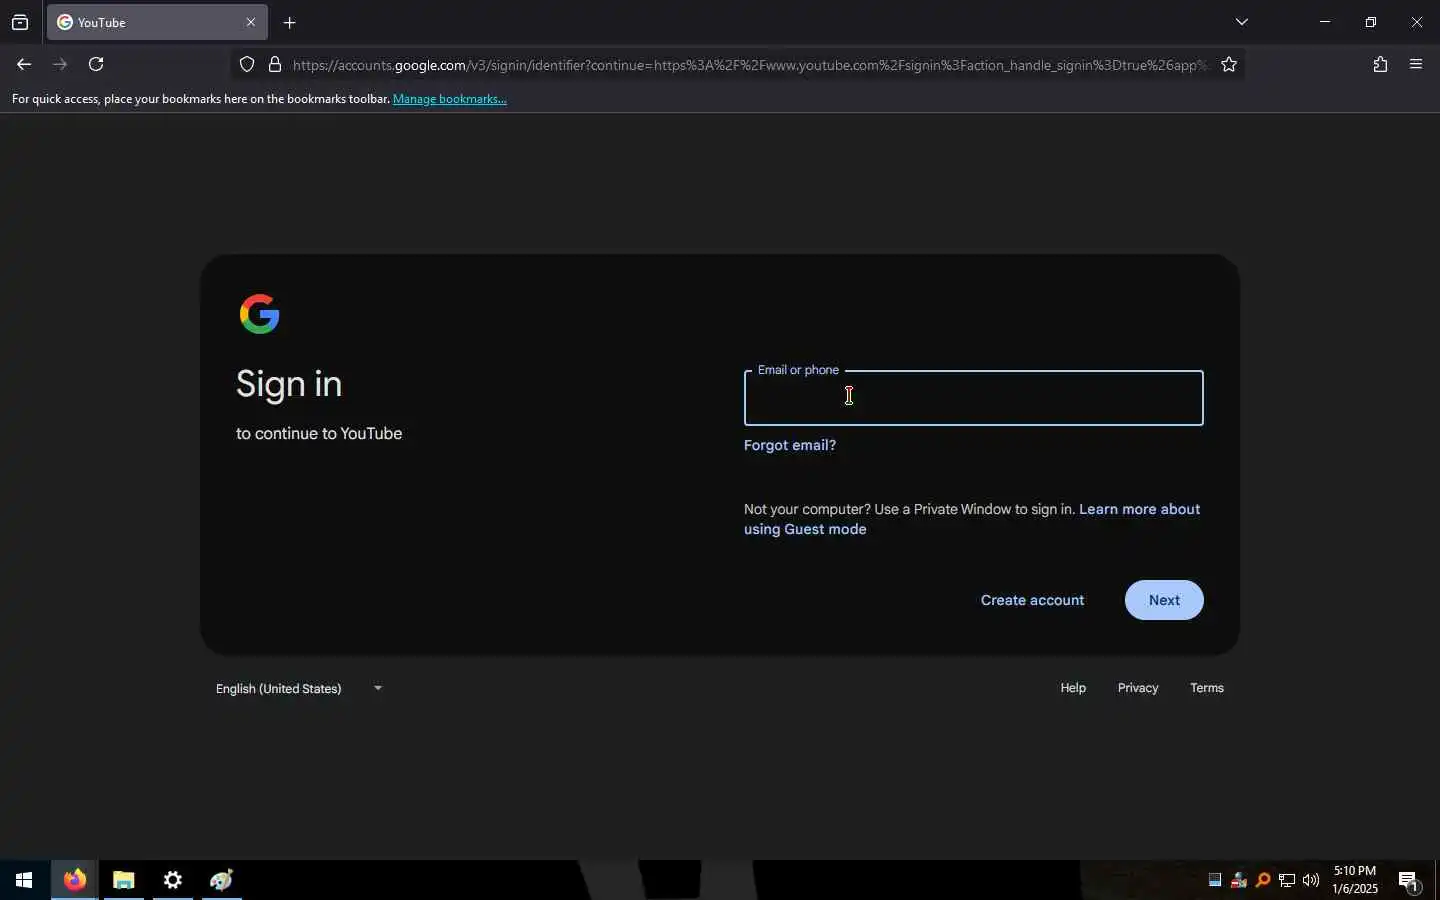Click the forward navigation arrow

click(60, 64)
